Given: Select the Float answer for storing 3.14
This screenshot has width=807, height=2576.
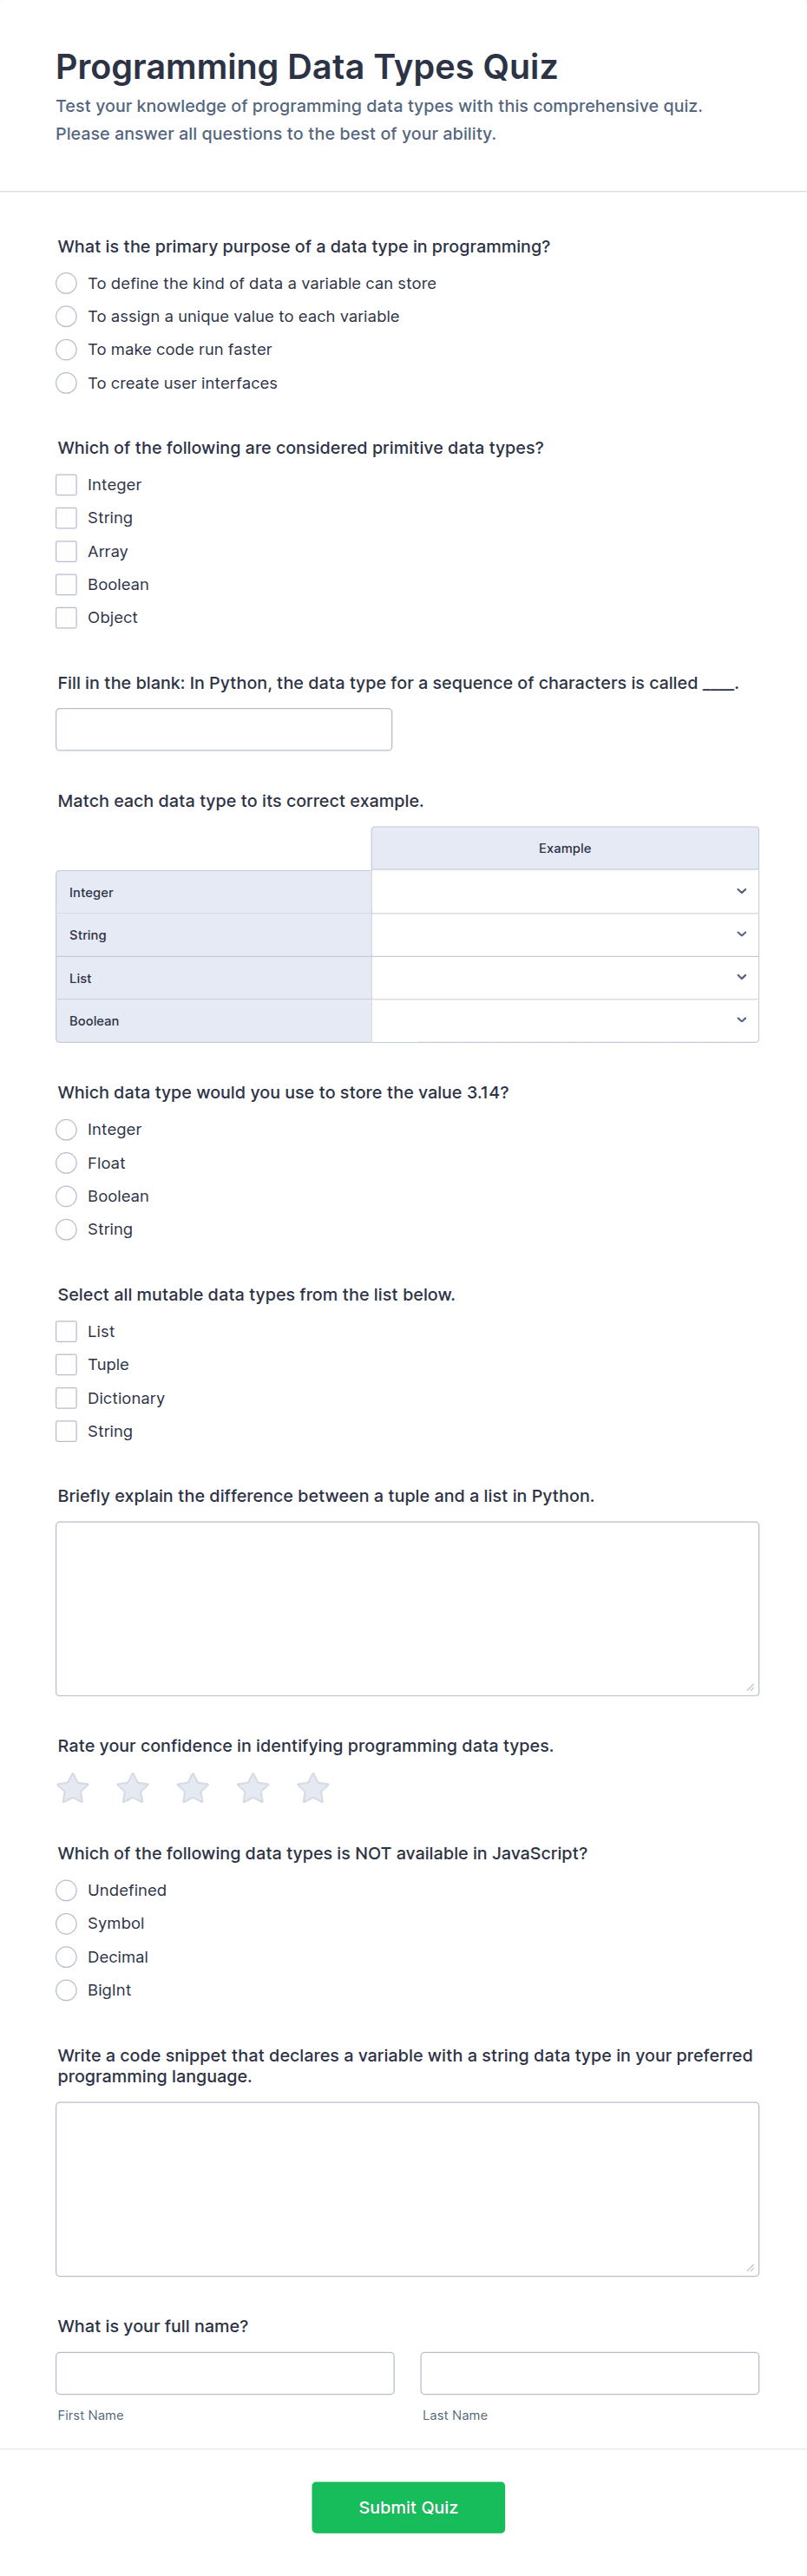Looking at the screenshot, I should (x=66, y=1163).
